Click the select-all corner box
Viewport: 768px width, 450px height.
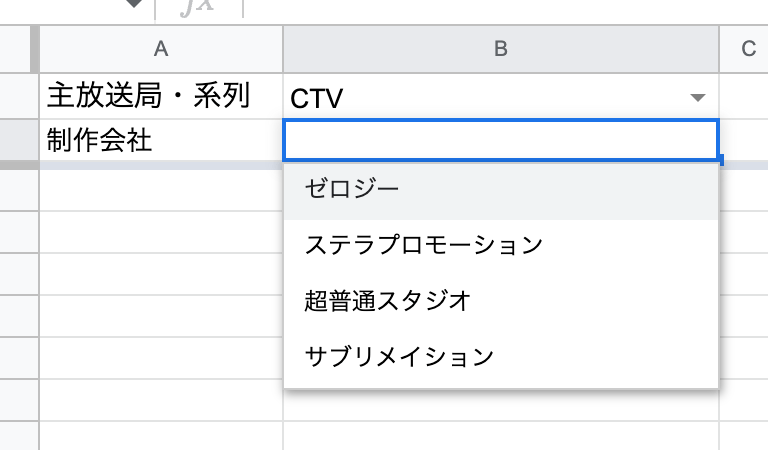coord(19,49)
